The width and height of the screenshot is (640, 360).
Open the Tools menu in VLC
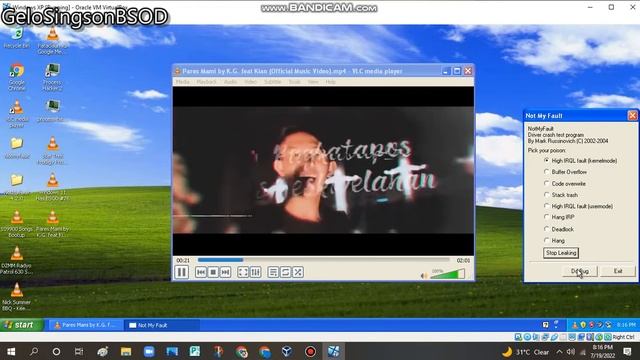click(294, 82)
